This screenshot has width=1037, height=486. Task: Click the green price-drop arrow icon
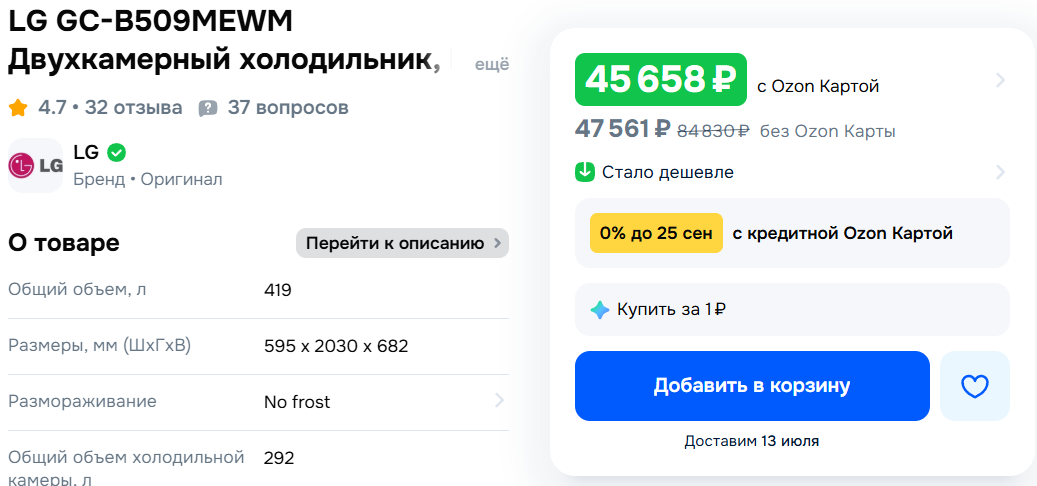(585, 172)
